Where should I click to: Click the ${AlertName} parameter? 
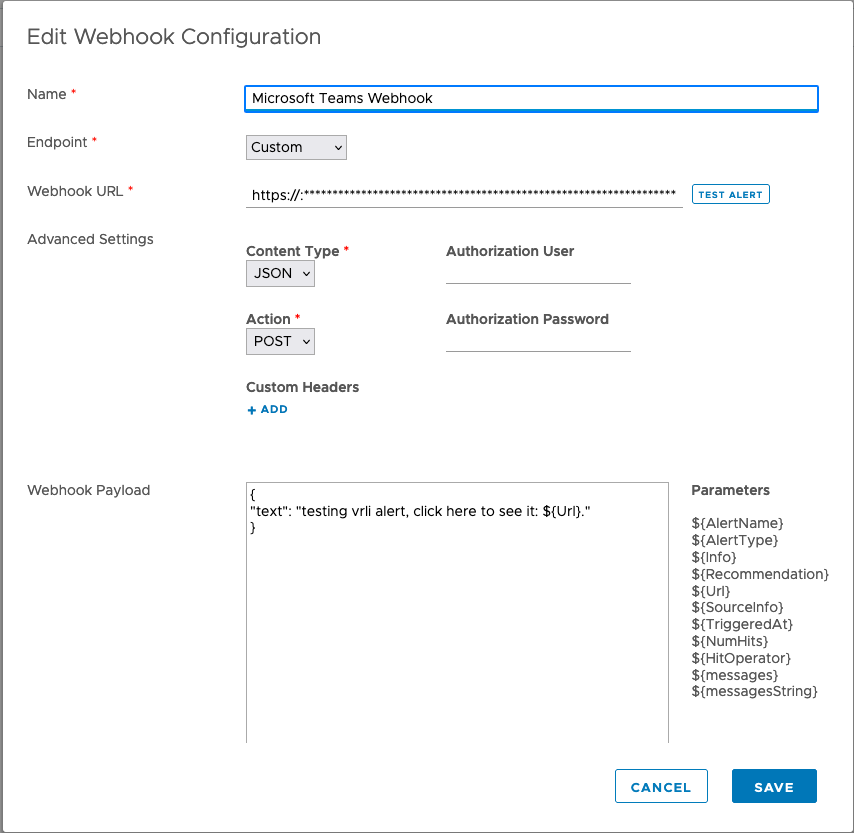tap(737, 524)
